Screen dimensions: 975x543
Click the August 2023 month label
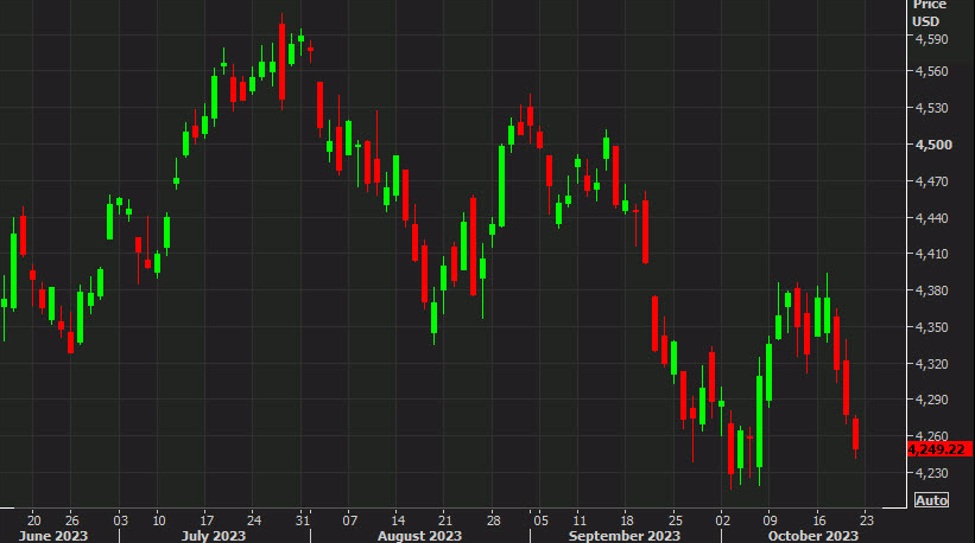[x=420, y=536]
